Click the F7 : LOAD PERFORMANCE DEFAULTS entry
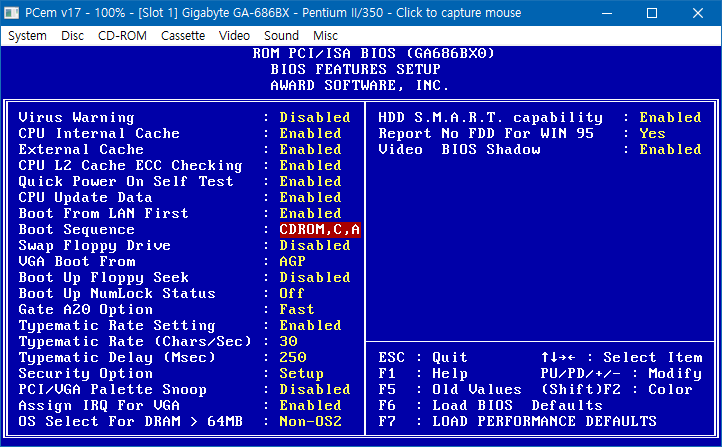 (517, 421)
